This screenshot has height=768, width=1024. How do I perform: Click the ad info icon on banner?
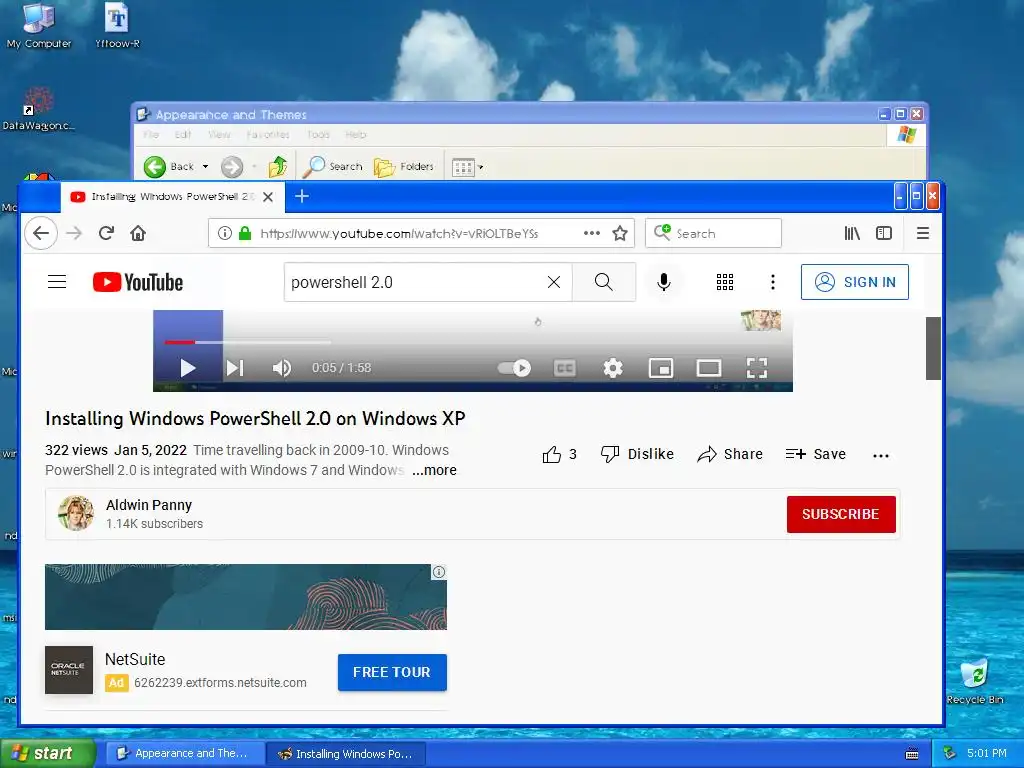pyautogui.click(x=439, y=572)
